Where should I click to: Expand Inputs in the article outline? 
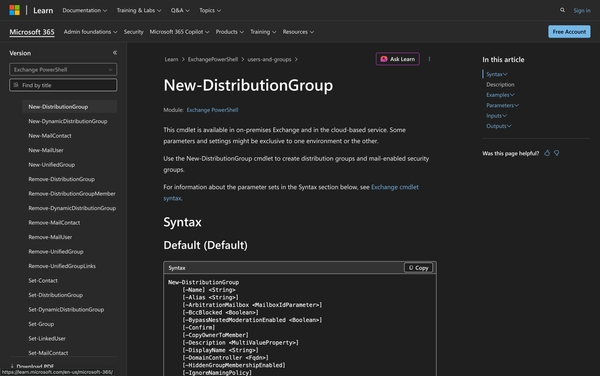496,116
